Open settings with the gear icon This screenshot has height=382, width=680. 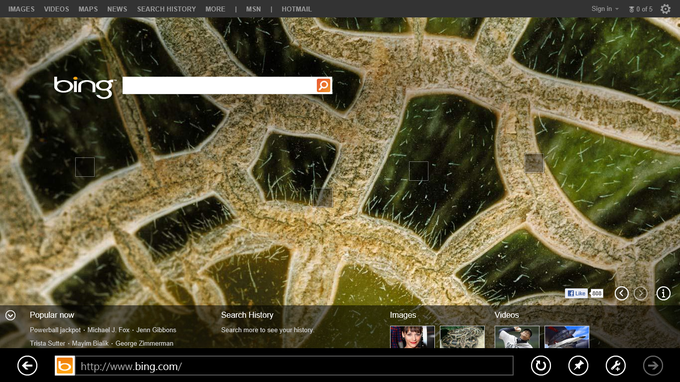(665, 9)
